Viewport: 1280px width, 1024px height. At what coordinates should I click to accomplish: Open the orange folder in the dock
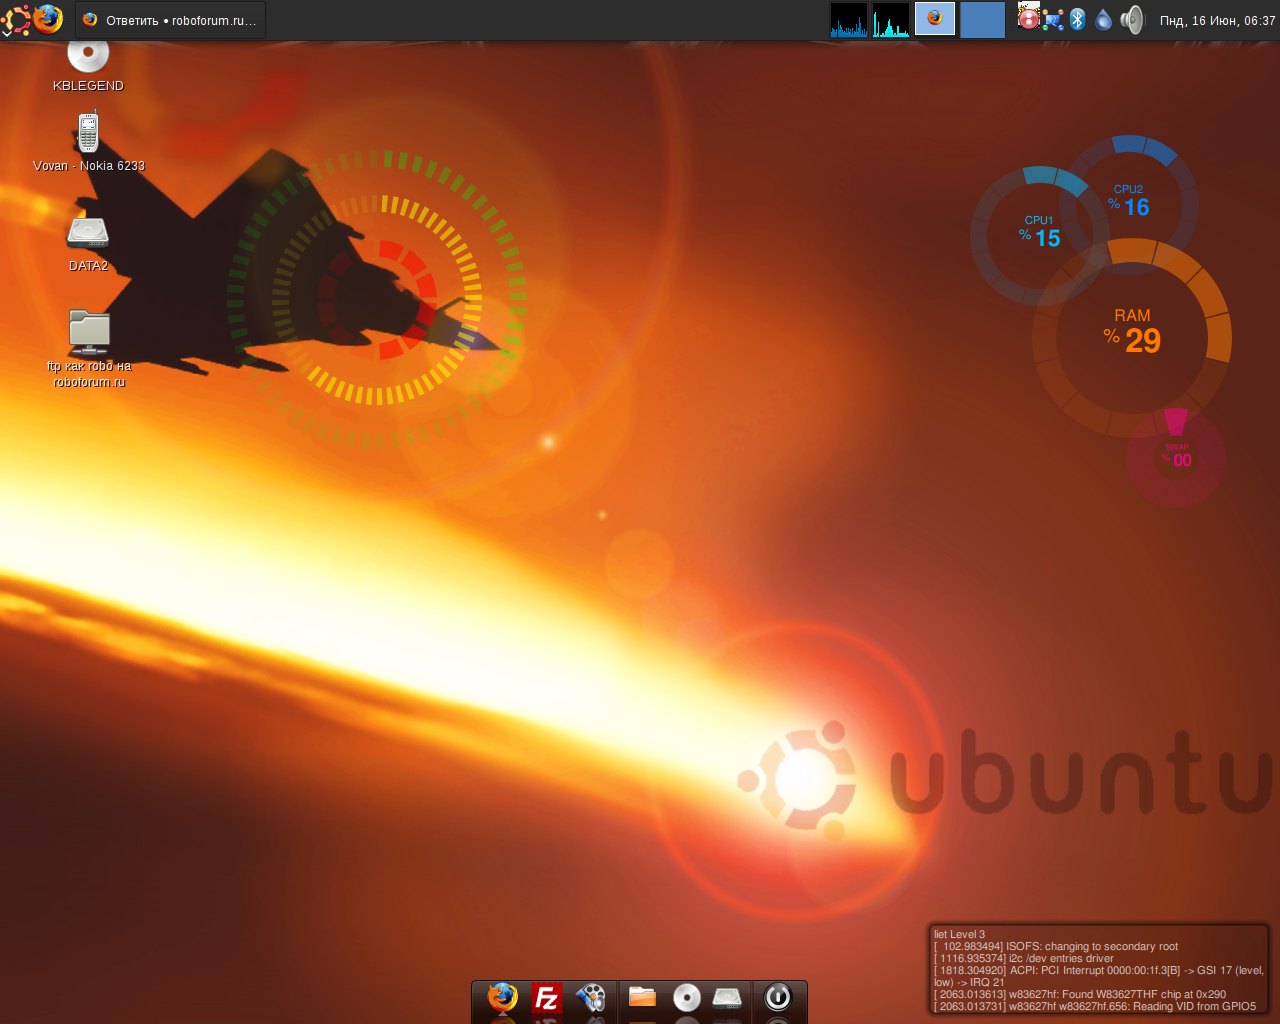[x=642, y=997]
